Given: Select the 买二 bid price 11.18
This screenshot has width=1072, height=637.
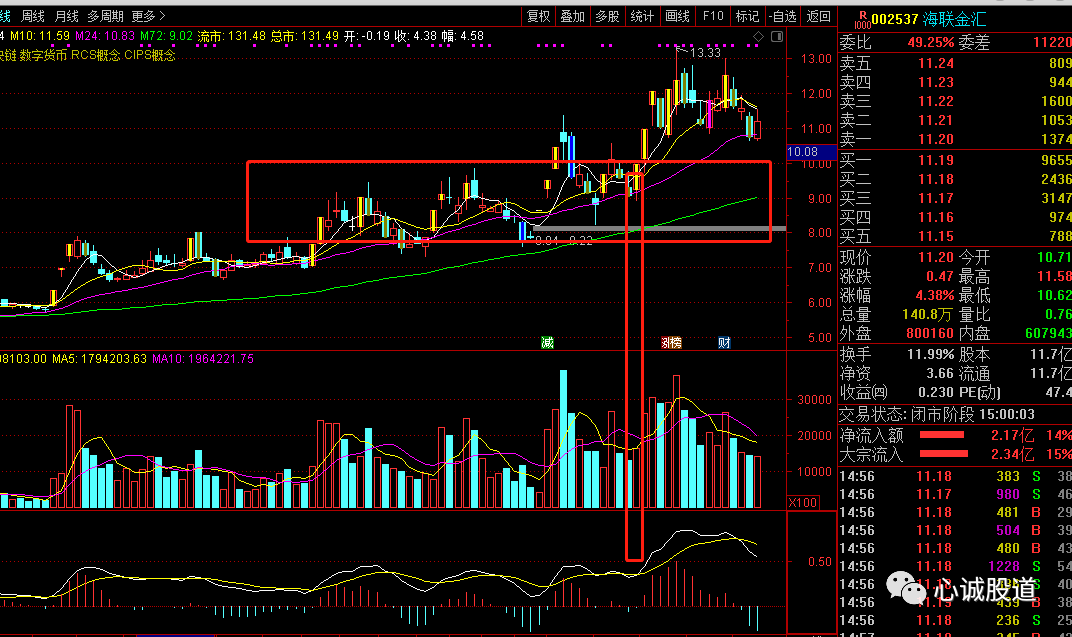Looking at the screenshot, I should tap(935, 180).
